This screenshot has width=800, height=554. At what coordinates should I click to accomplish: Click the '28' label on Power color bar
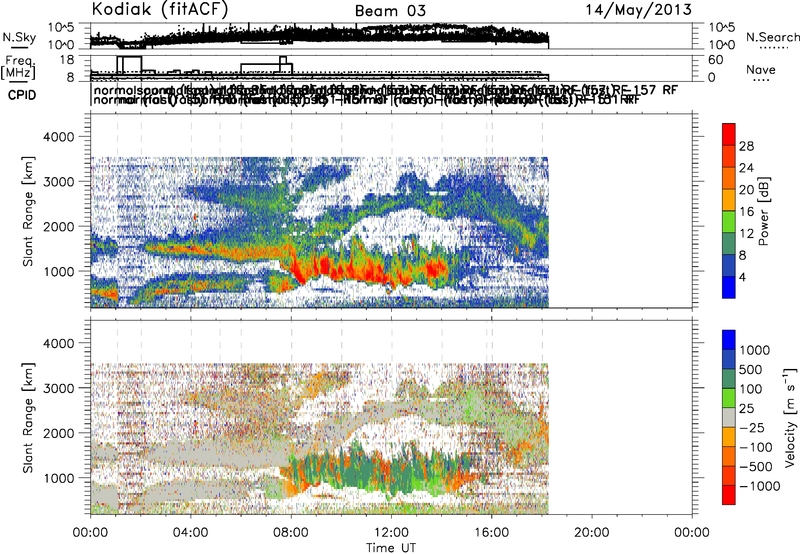pyautogui.click(x=746, y=146)
